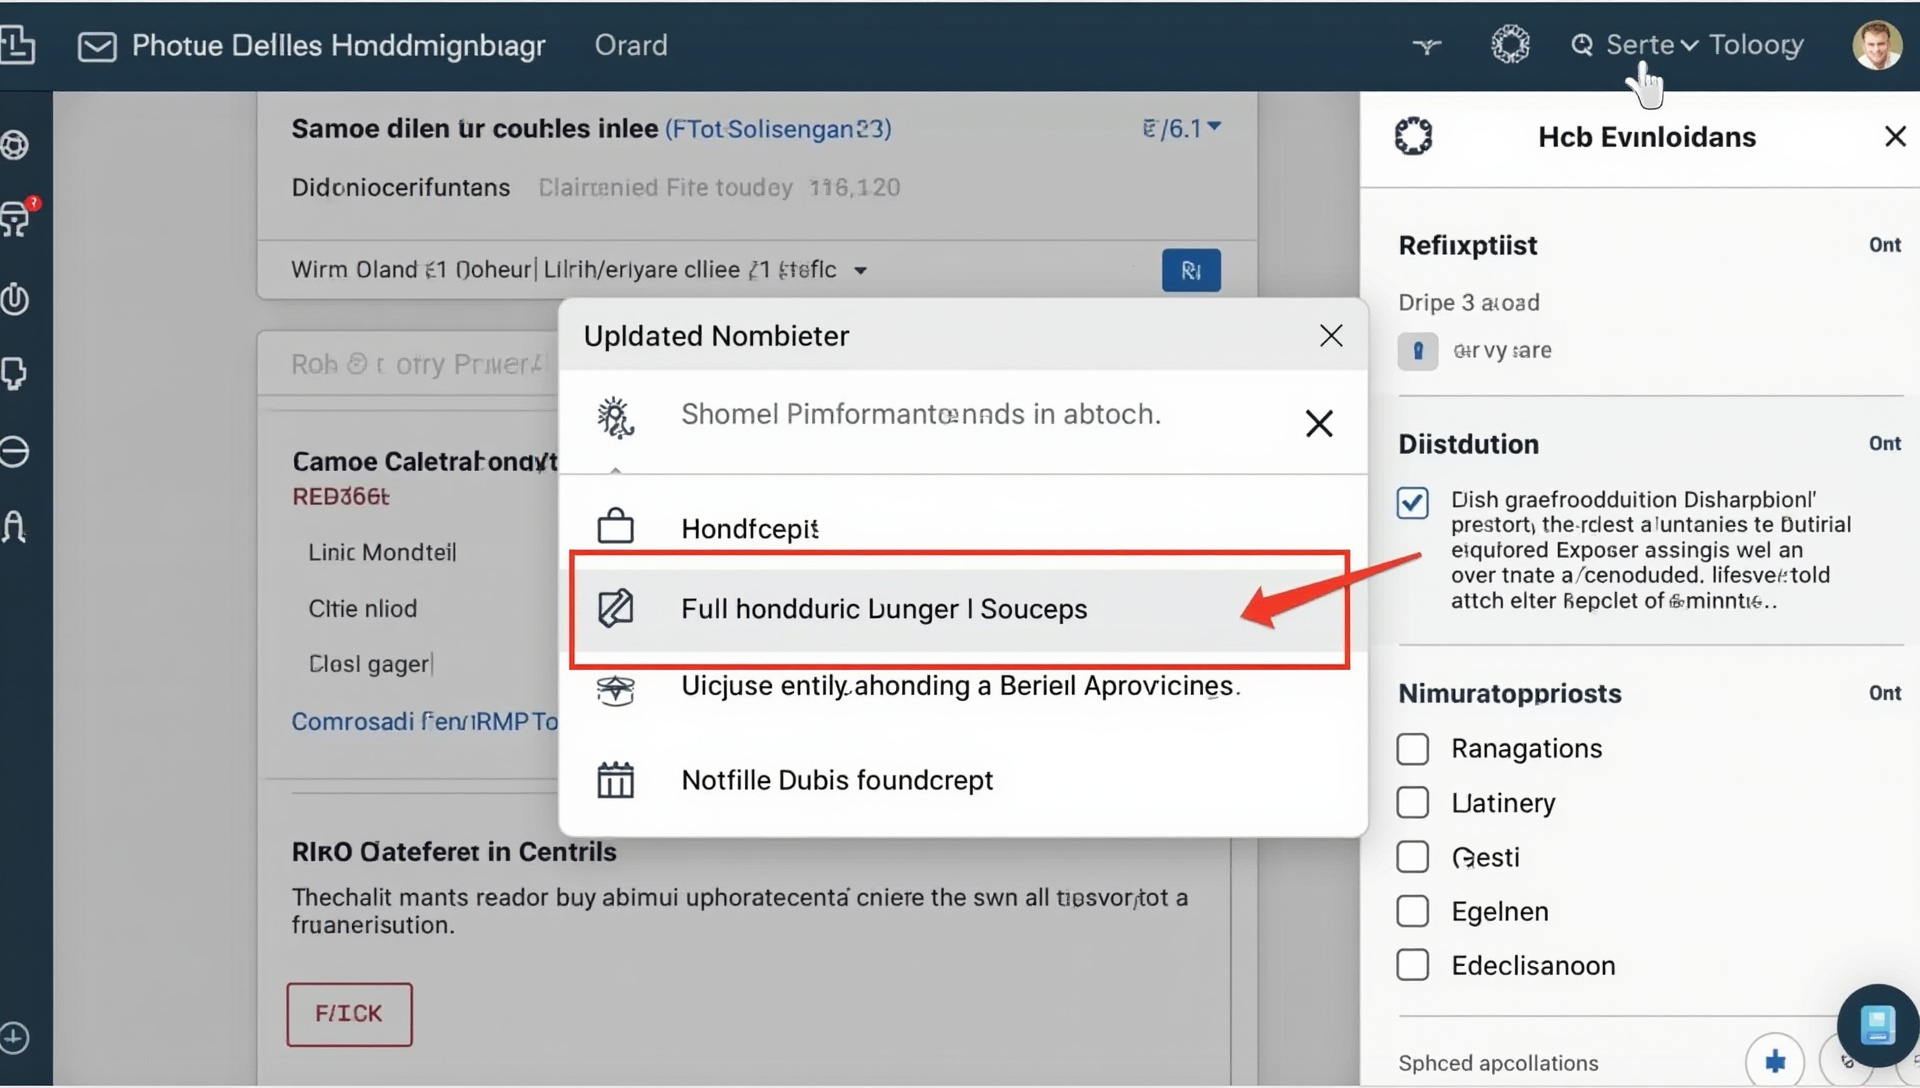This screenshot has height=1088, width=1920.
Task: Check the Egelnen option
Action: click(x=1412, y=911)
